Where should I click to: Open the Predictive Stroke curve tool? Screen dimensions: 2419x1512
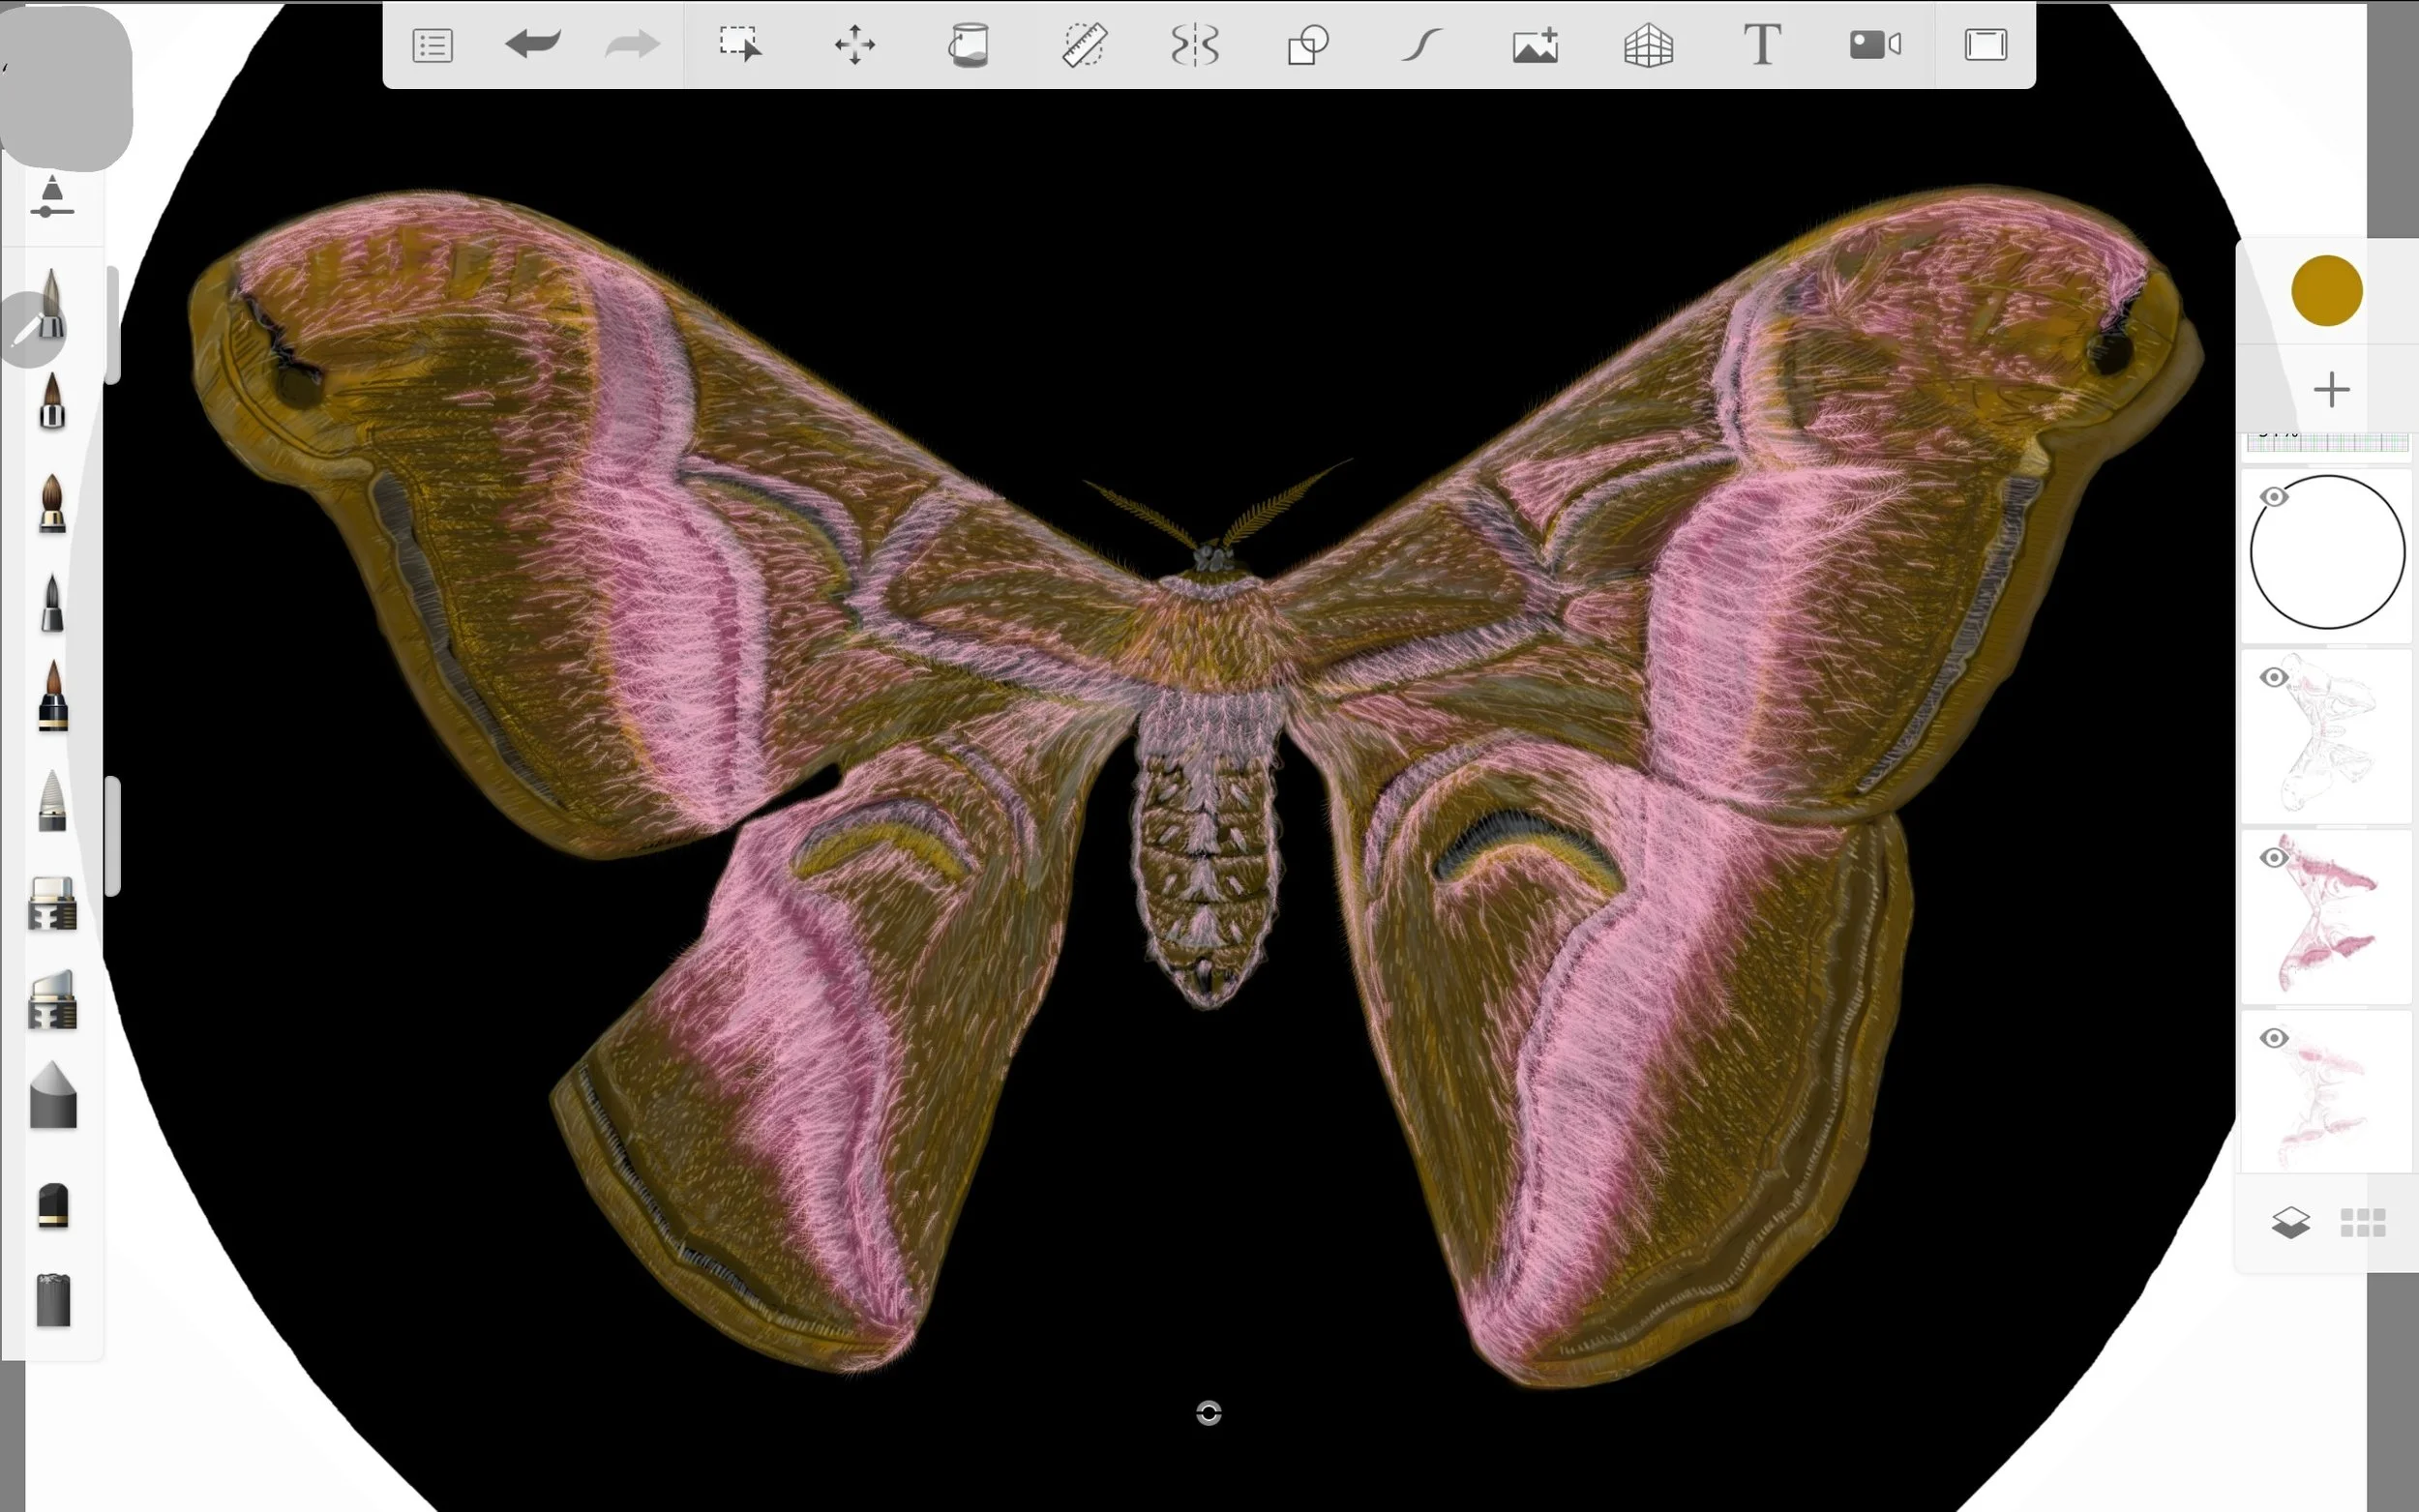tap(1421, 45)
